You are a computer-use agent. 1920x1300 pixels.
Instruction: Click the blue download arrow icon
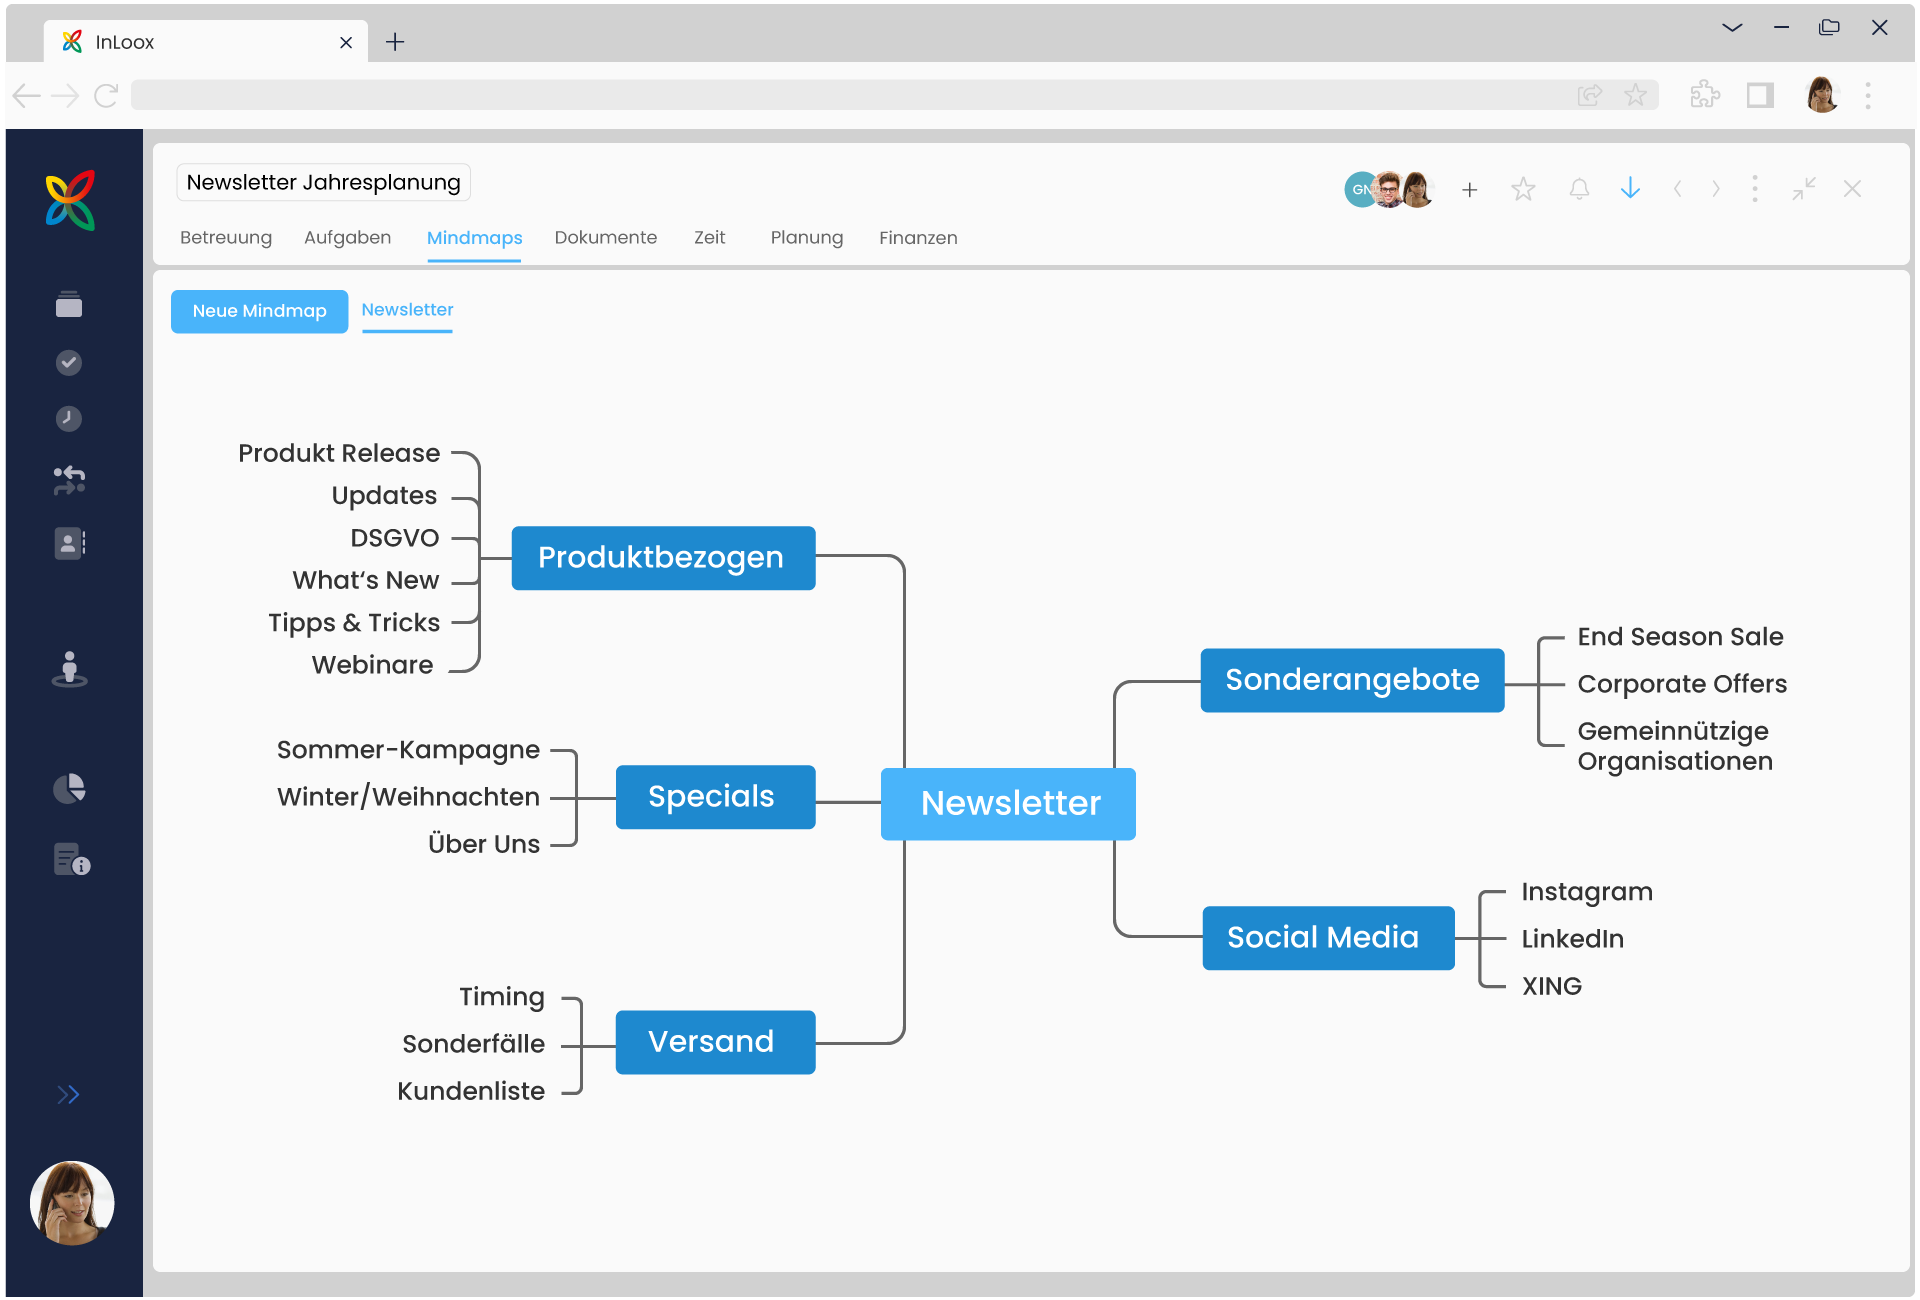pos(1630,188)
